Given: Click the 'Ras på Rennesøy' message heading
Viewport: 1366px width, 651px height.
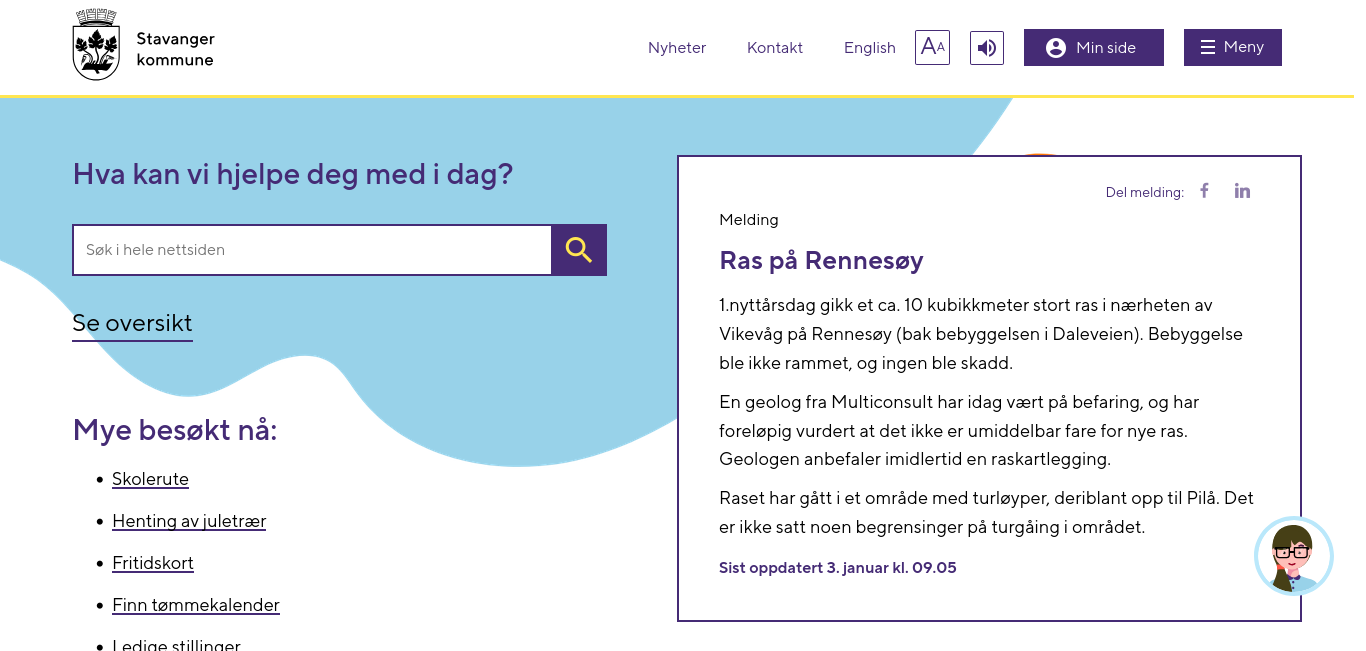Looking at the screenshot, I should (821, 260).
